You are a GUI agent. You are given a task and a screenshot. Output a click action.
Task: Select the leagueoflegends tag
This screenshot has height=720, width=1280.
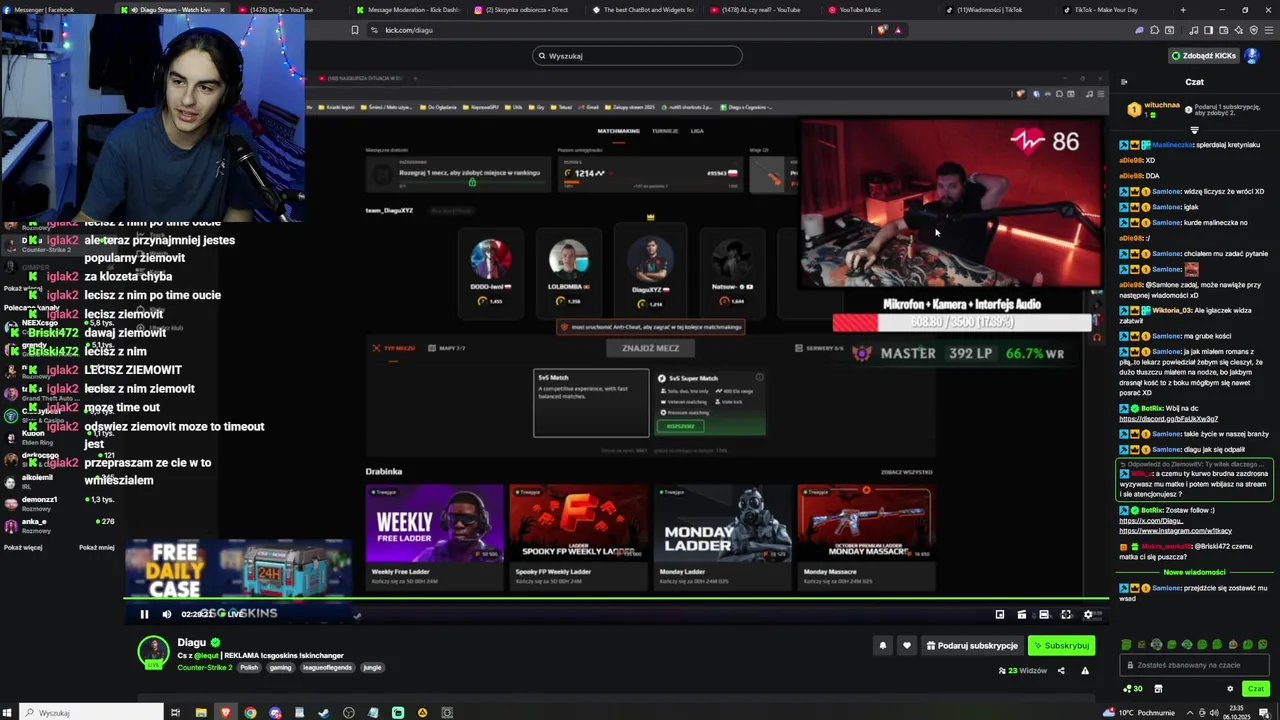pyautogui.click(x=327, y=667)
